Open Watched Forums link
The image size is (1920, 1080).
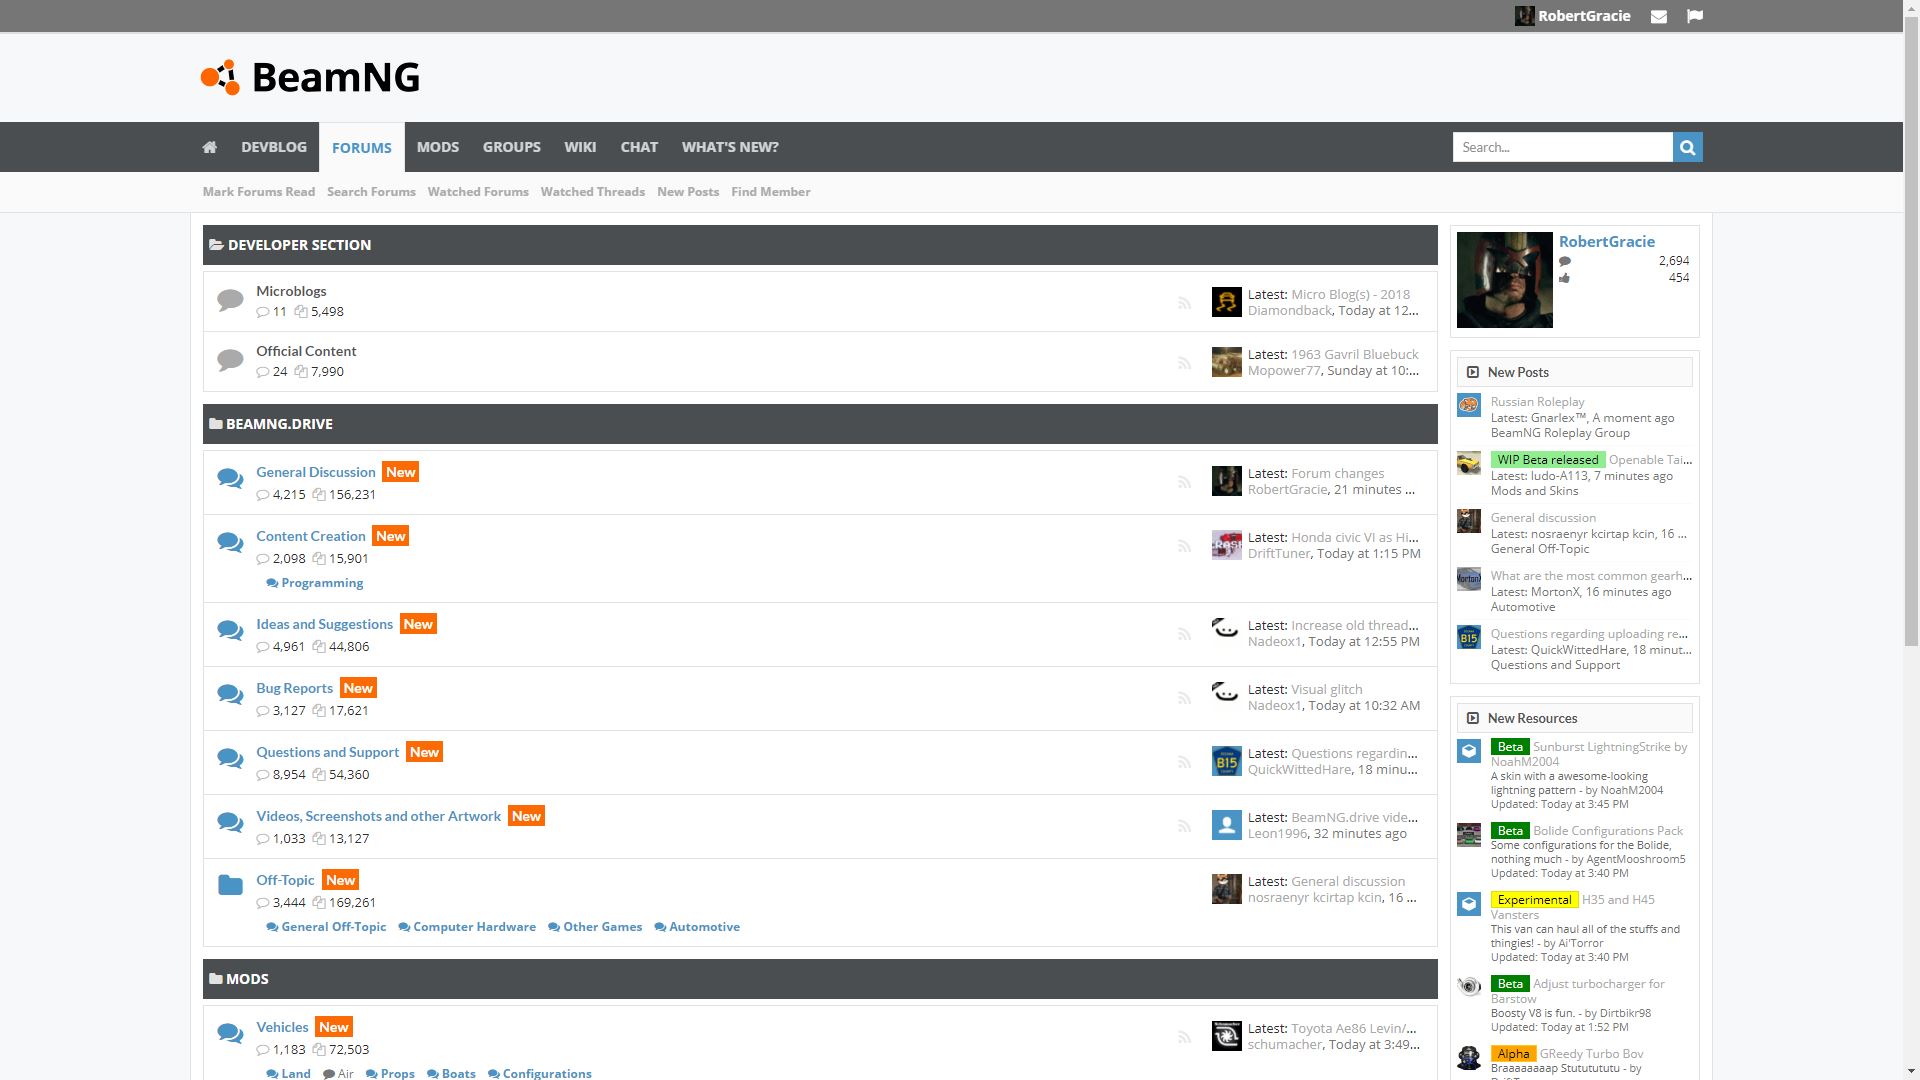tap(478, 192)
